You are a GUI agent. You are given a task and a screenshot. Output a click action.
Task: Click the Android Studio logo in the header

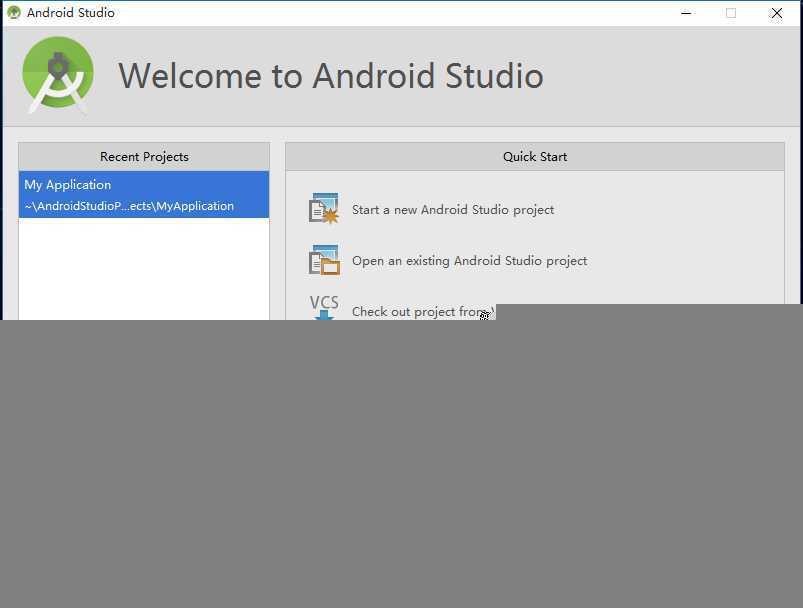pos(58,74)
